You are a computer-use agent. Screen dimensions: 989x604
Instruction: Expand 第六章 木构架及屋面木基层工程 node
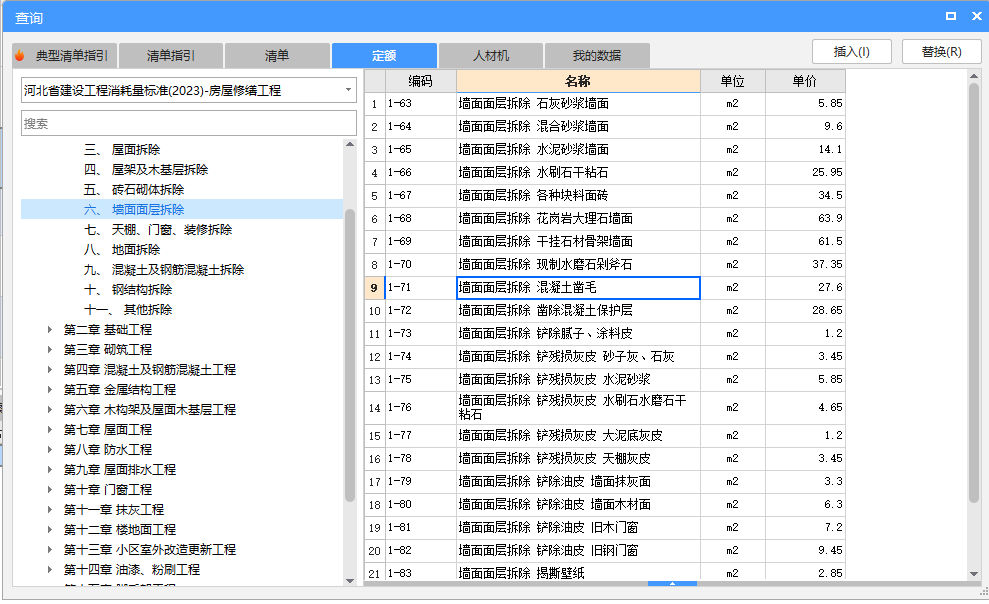click(50, 410)
